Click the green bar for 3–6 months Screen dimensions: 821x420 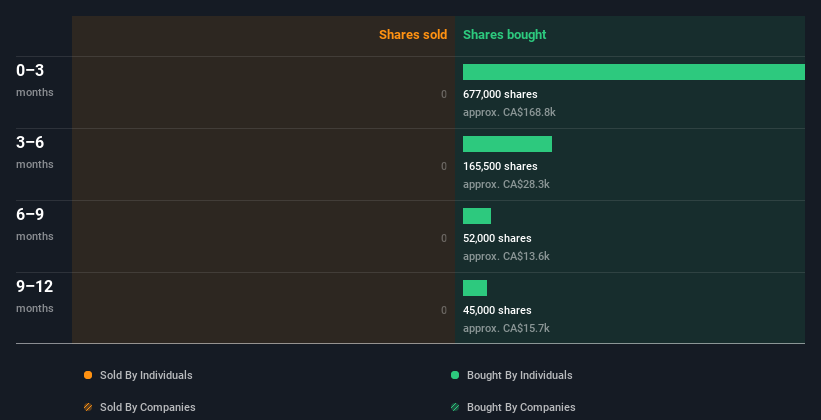click(507, 144)
